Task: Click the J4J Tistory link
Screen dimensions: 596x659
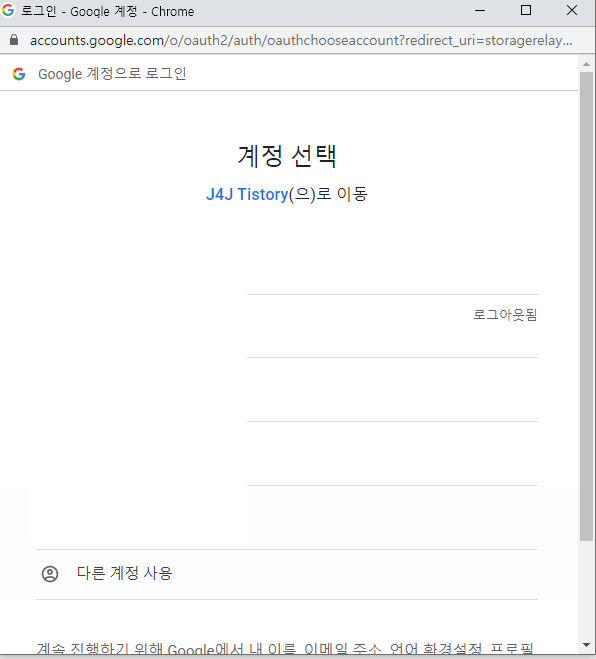Action: pos(247,194)
